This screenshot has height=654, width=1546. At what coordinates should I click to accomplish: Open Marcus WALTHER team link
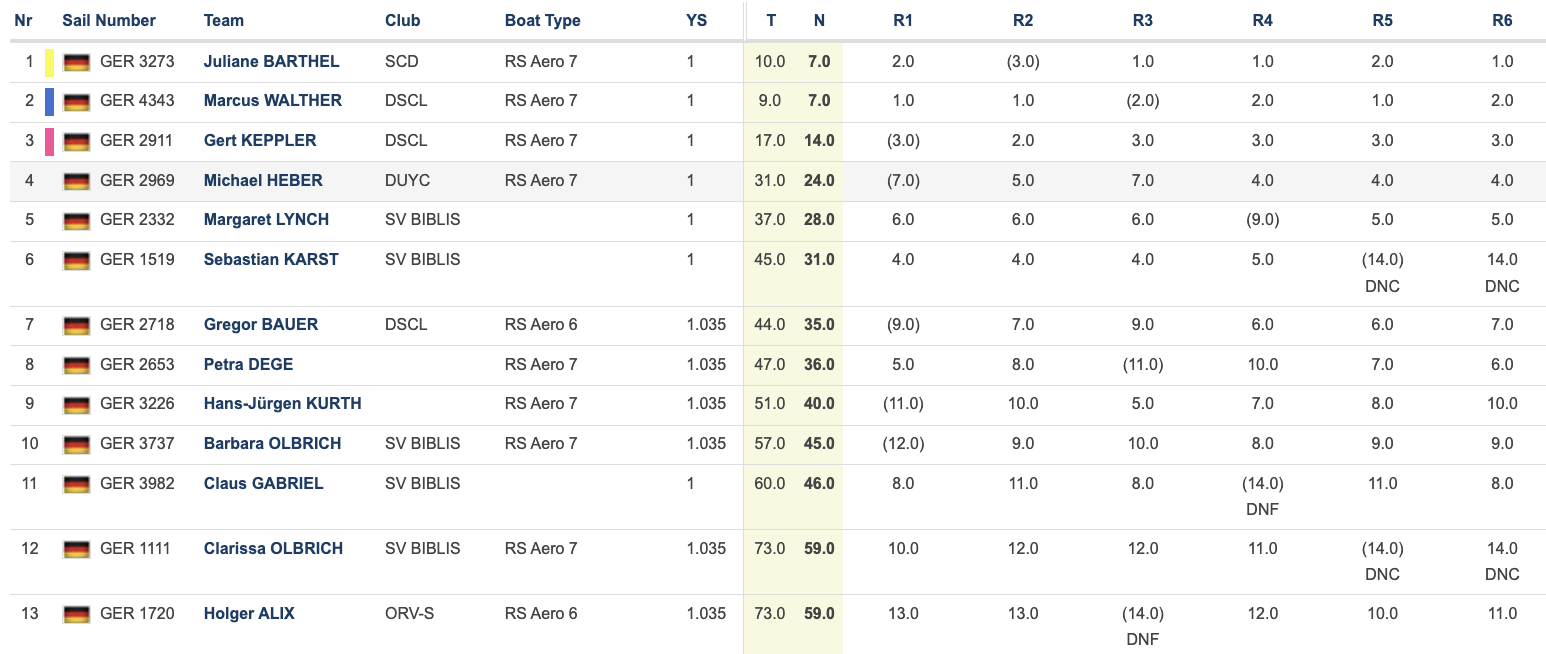click(272, 100)
